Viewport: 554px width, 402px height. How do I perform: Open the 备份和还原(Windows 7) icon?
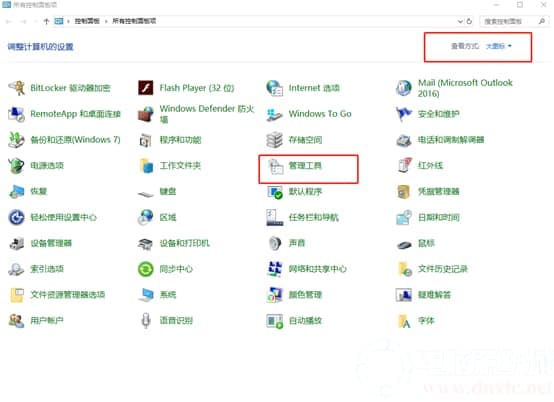(16, 140)
